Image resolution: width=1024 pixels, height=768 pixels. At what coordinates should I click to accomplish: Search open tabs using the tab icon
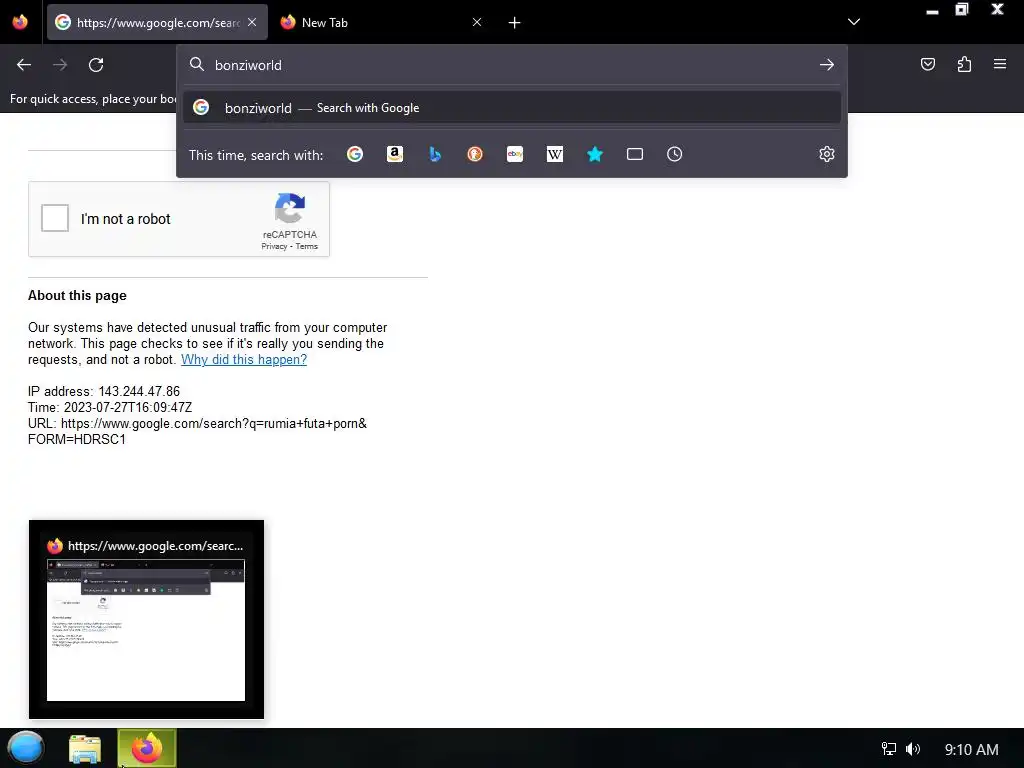(635, 154)
